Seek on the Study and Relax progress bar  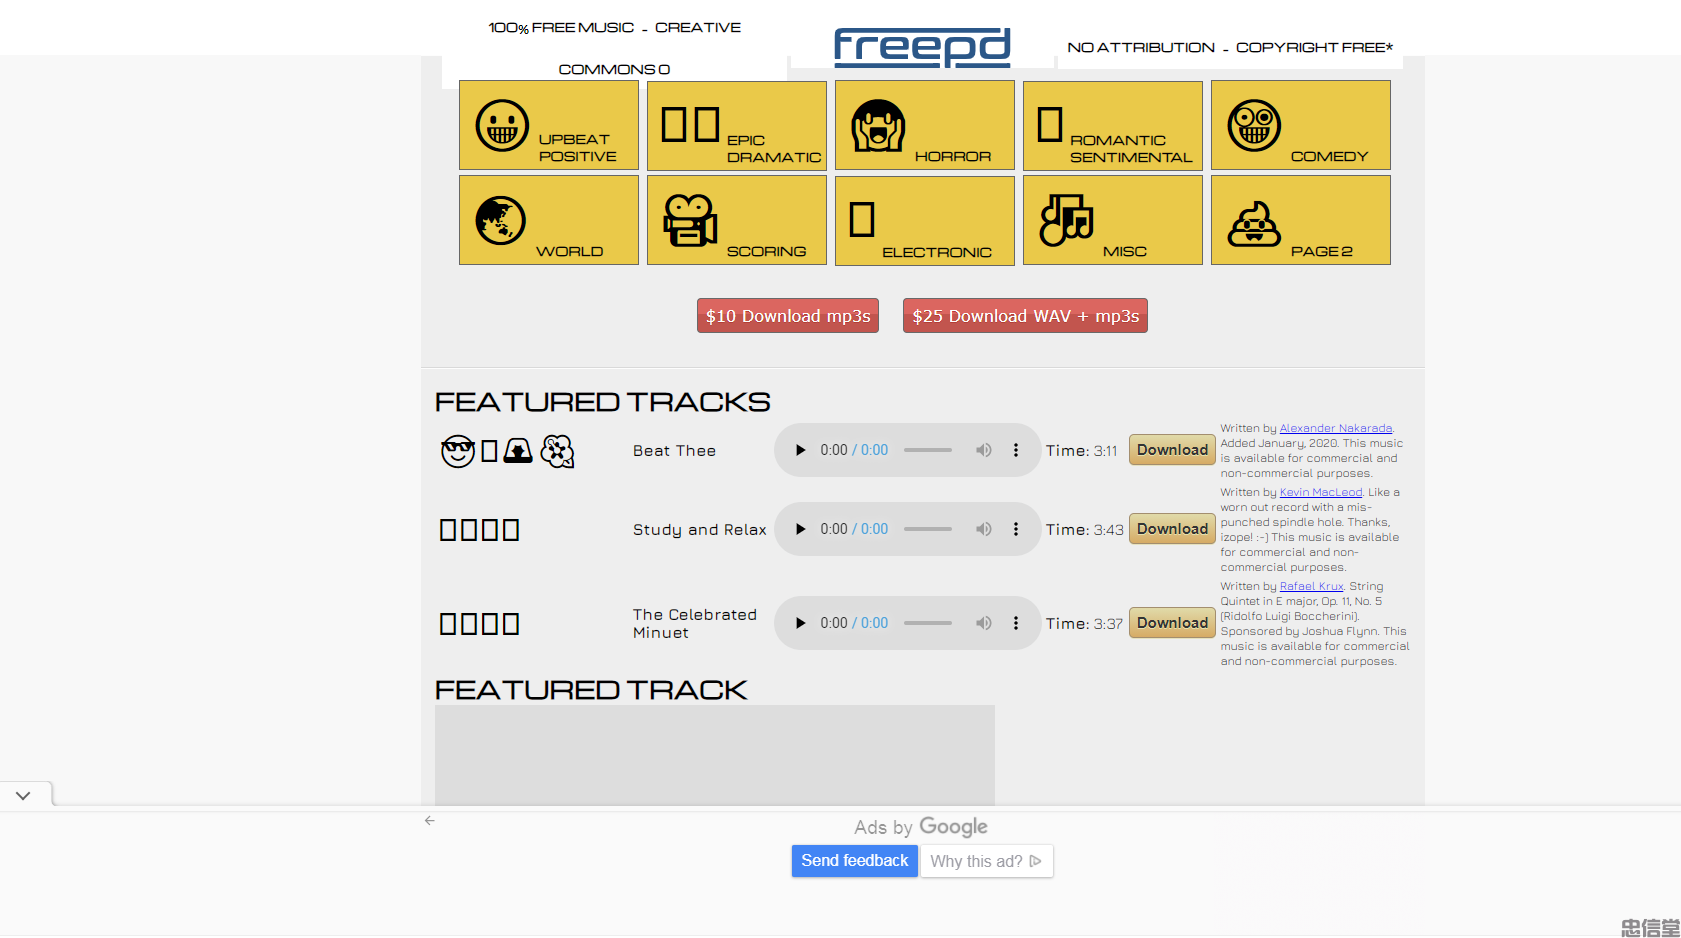coord(928,529)
